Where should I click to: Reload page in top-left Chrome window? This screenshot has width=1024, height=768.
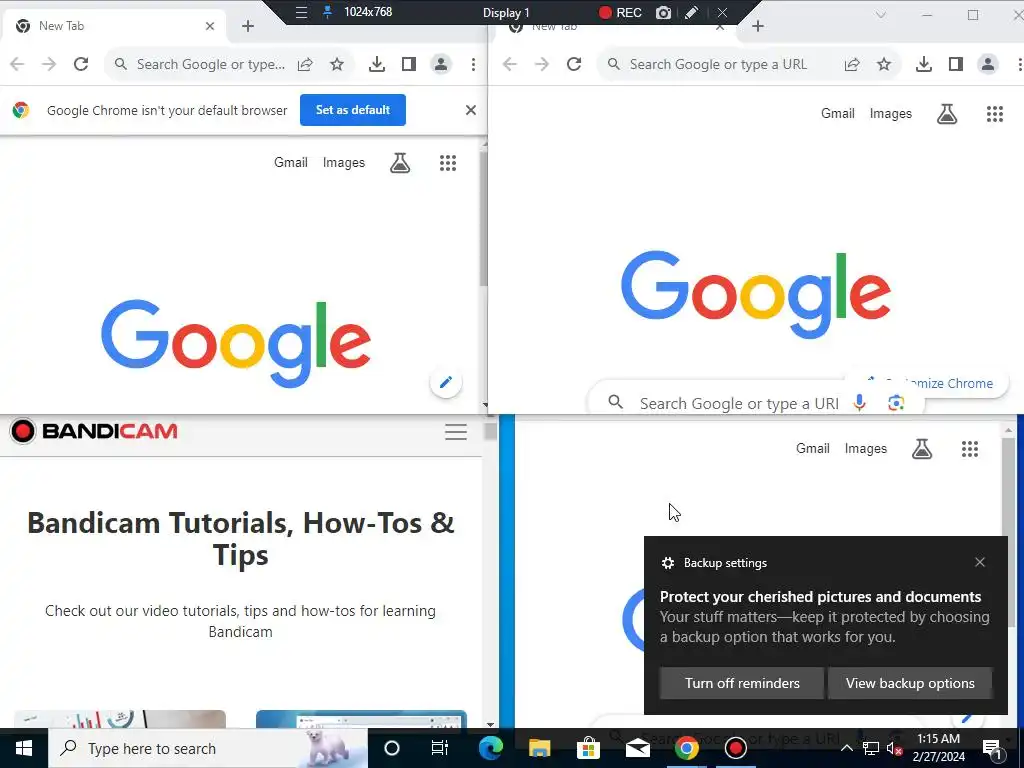tap(81, 64)
